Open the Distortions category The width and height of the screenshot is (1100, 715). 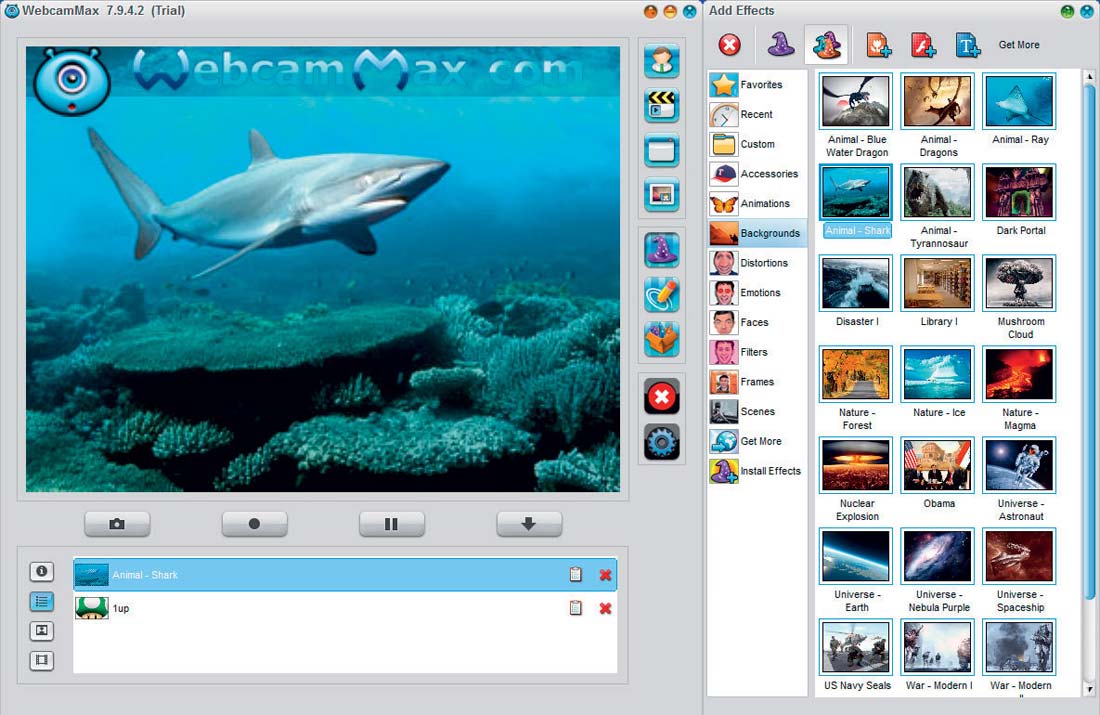(757, 263)
